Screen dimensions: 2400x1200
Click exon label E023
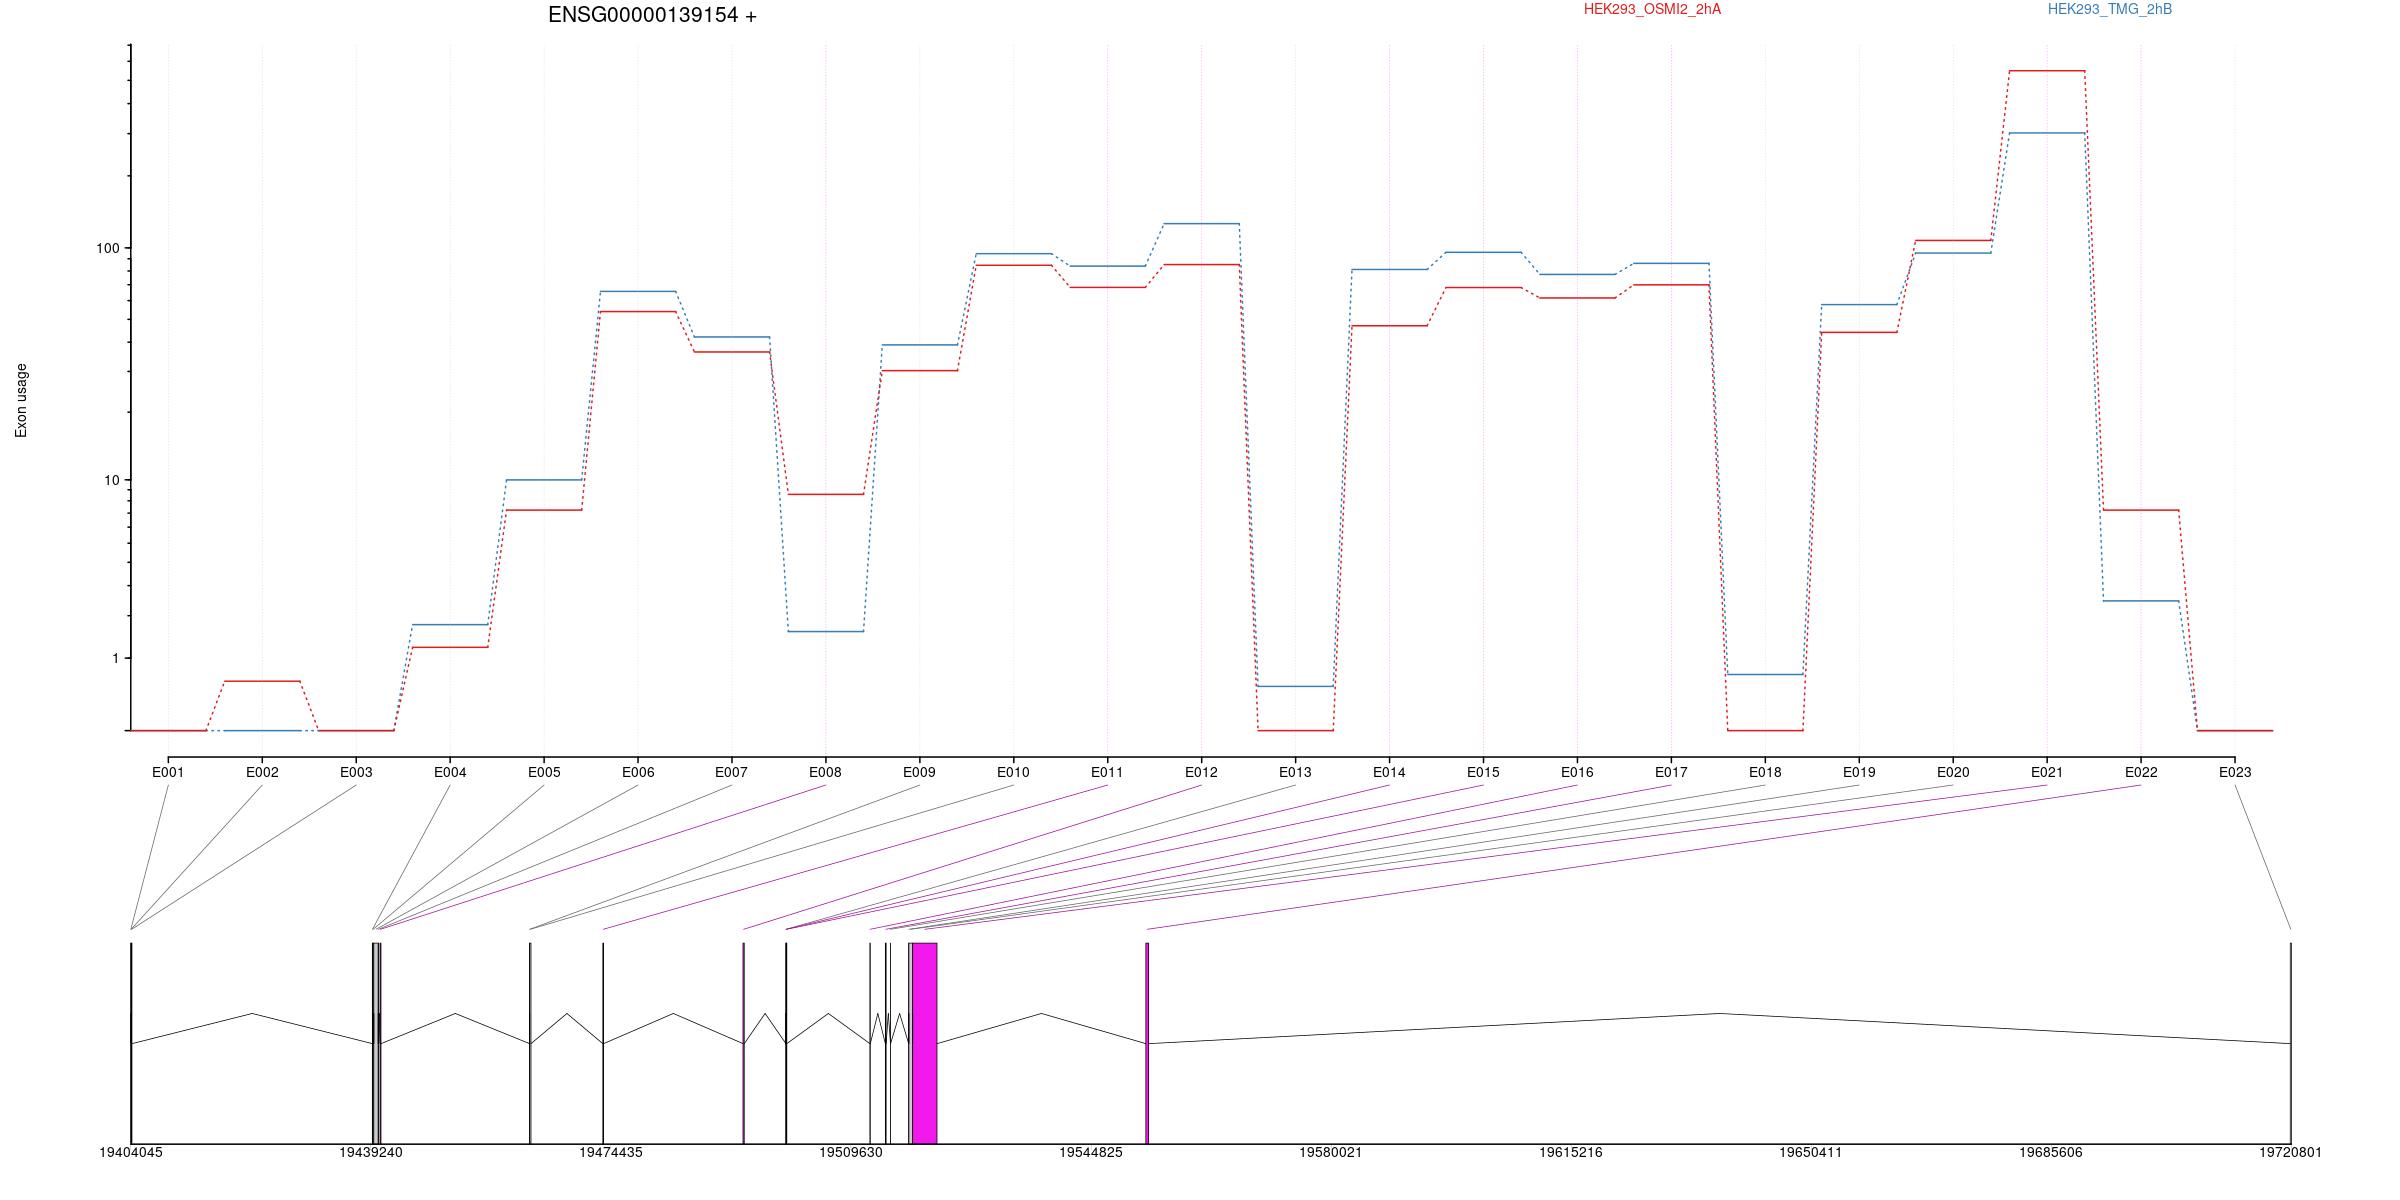point(2235,772)
